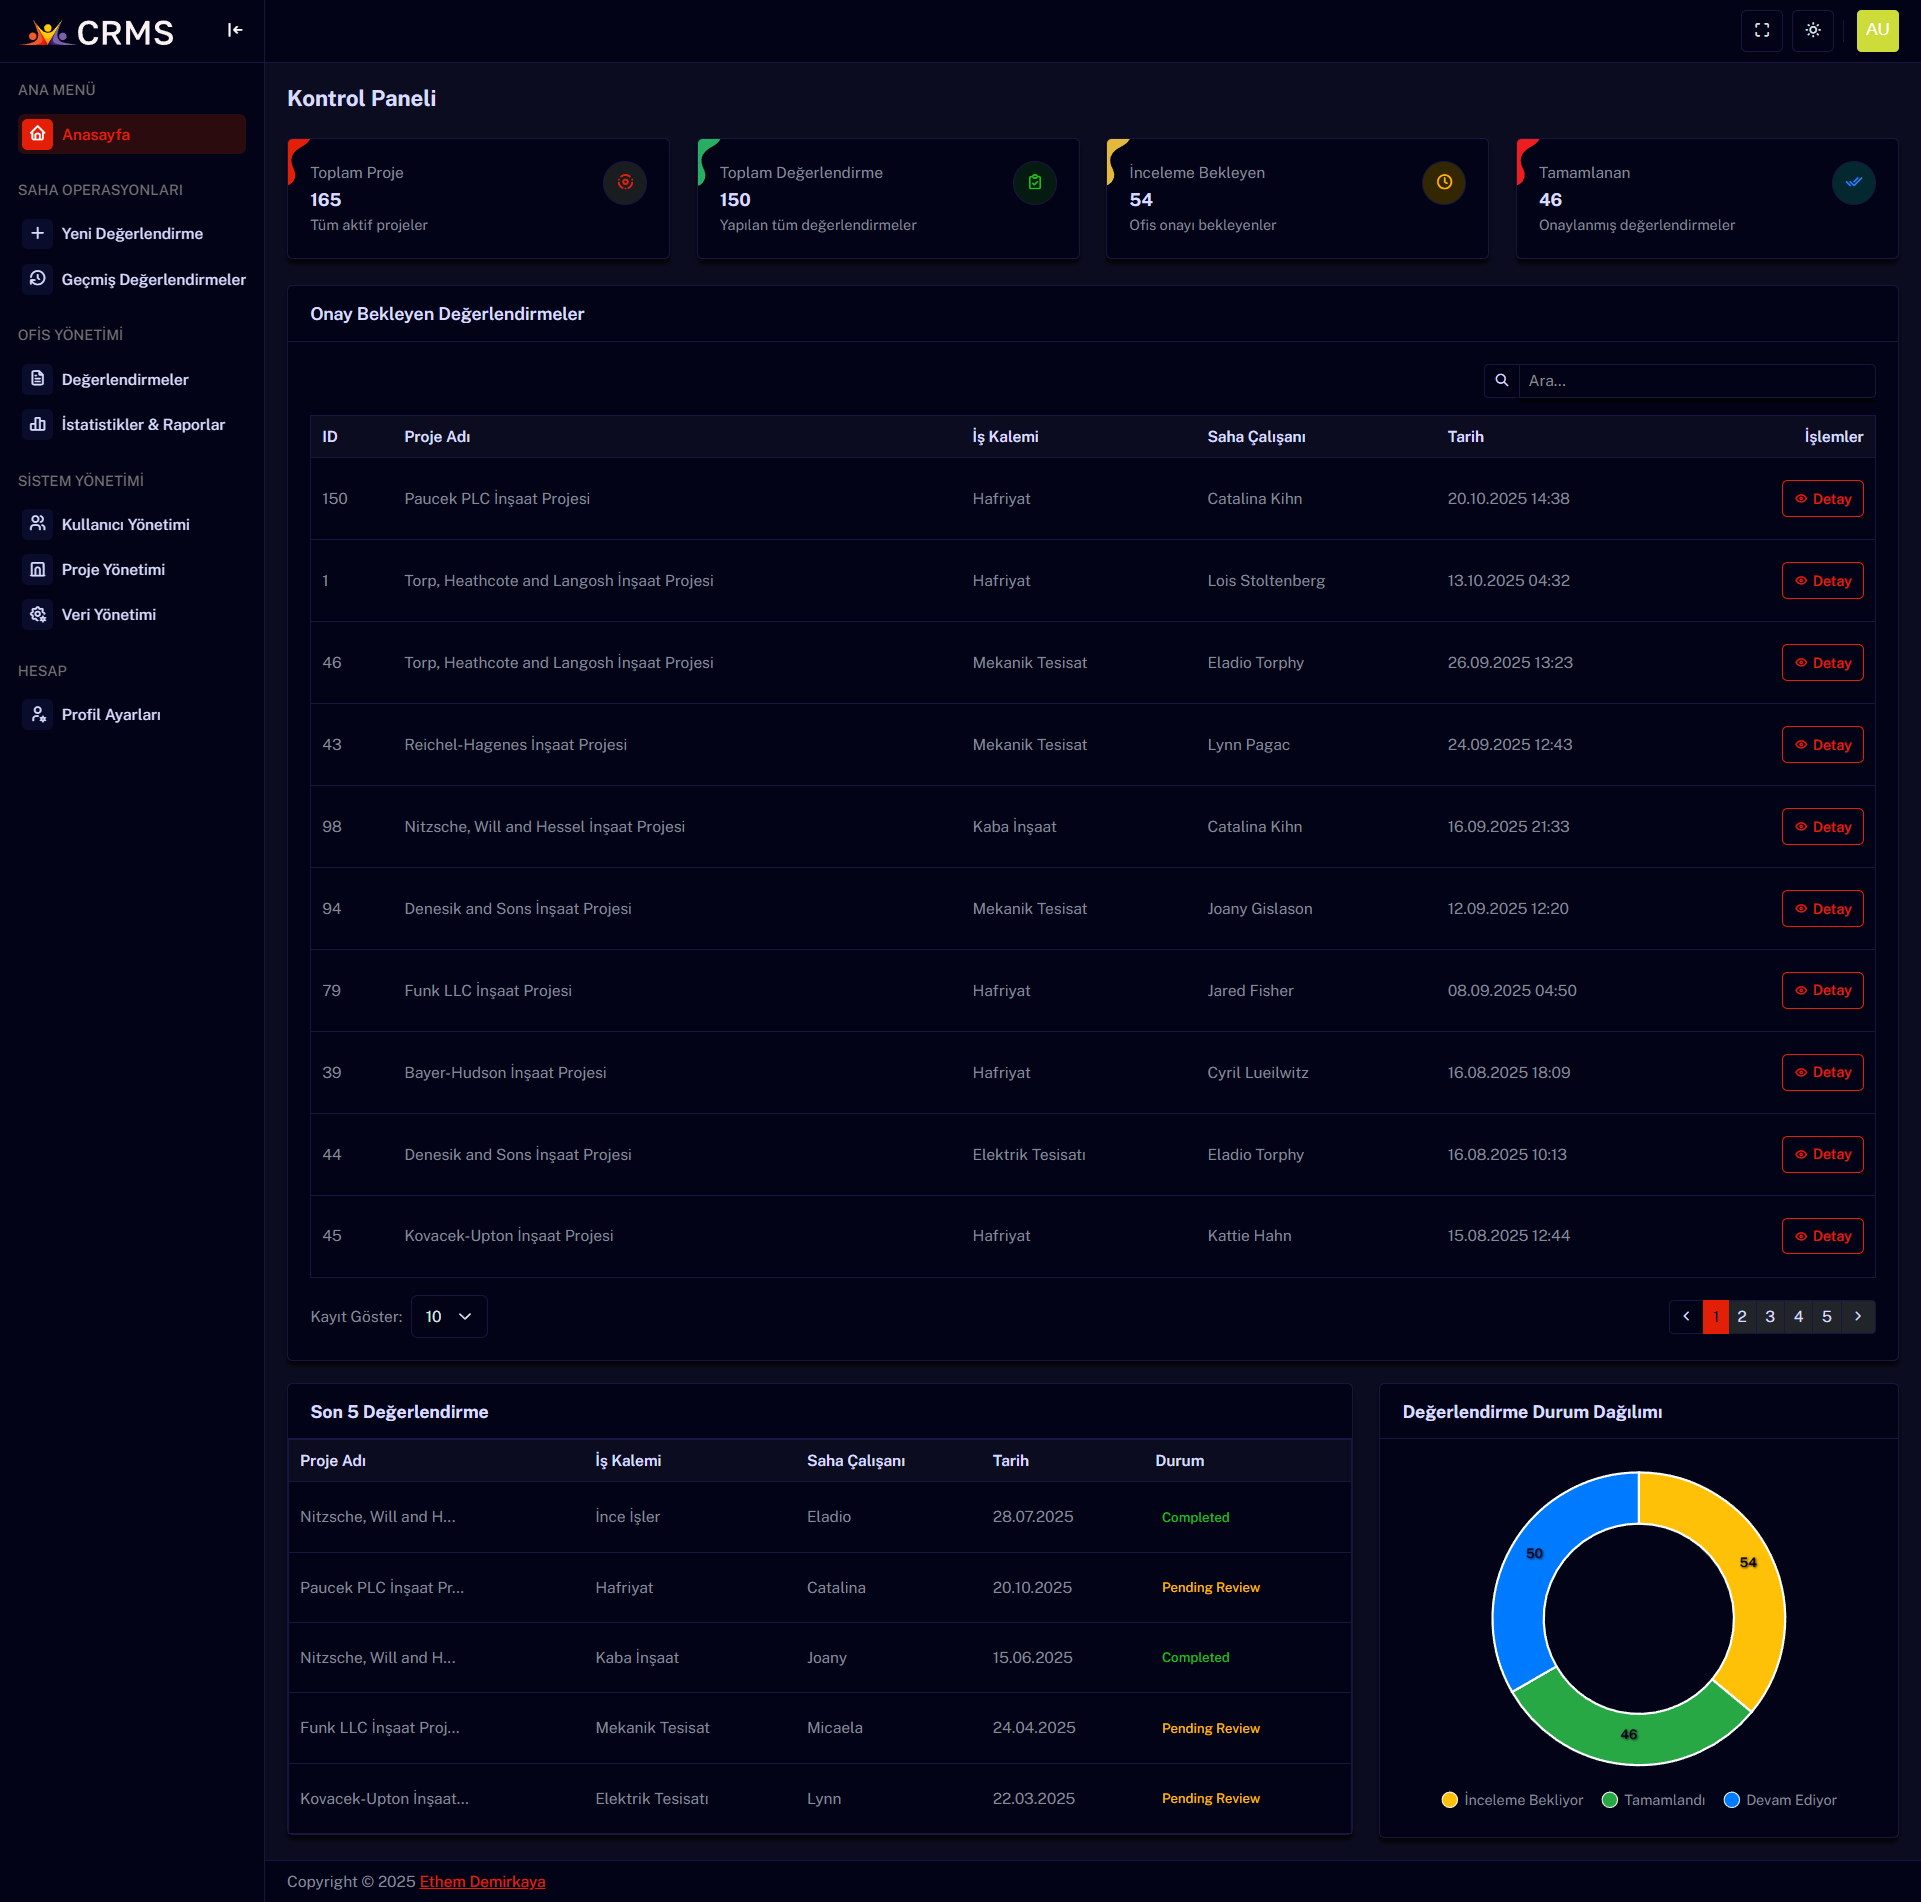This screenshot has height=1902, width=1921.
Task: Open the Veri Yönetimi gear icon
Action: 38,614
